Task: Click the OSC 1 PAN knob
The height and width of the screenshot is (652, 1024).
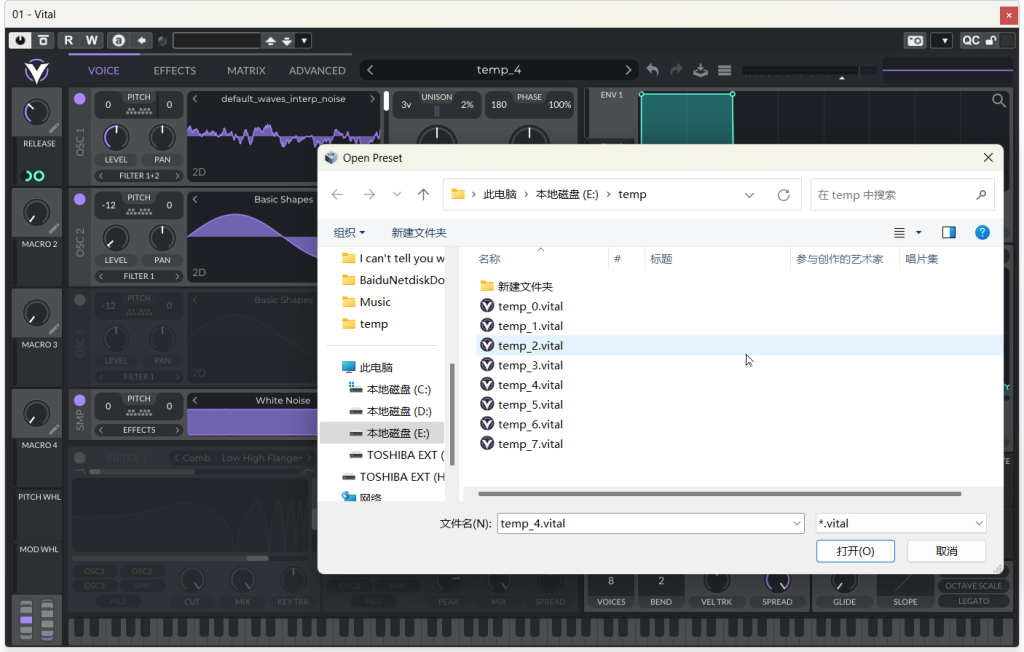Action: (x=162, y=138)
